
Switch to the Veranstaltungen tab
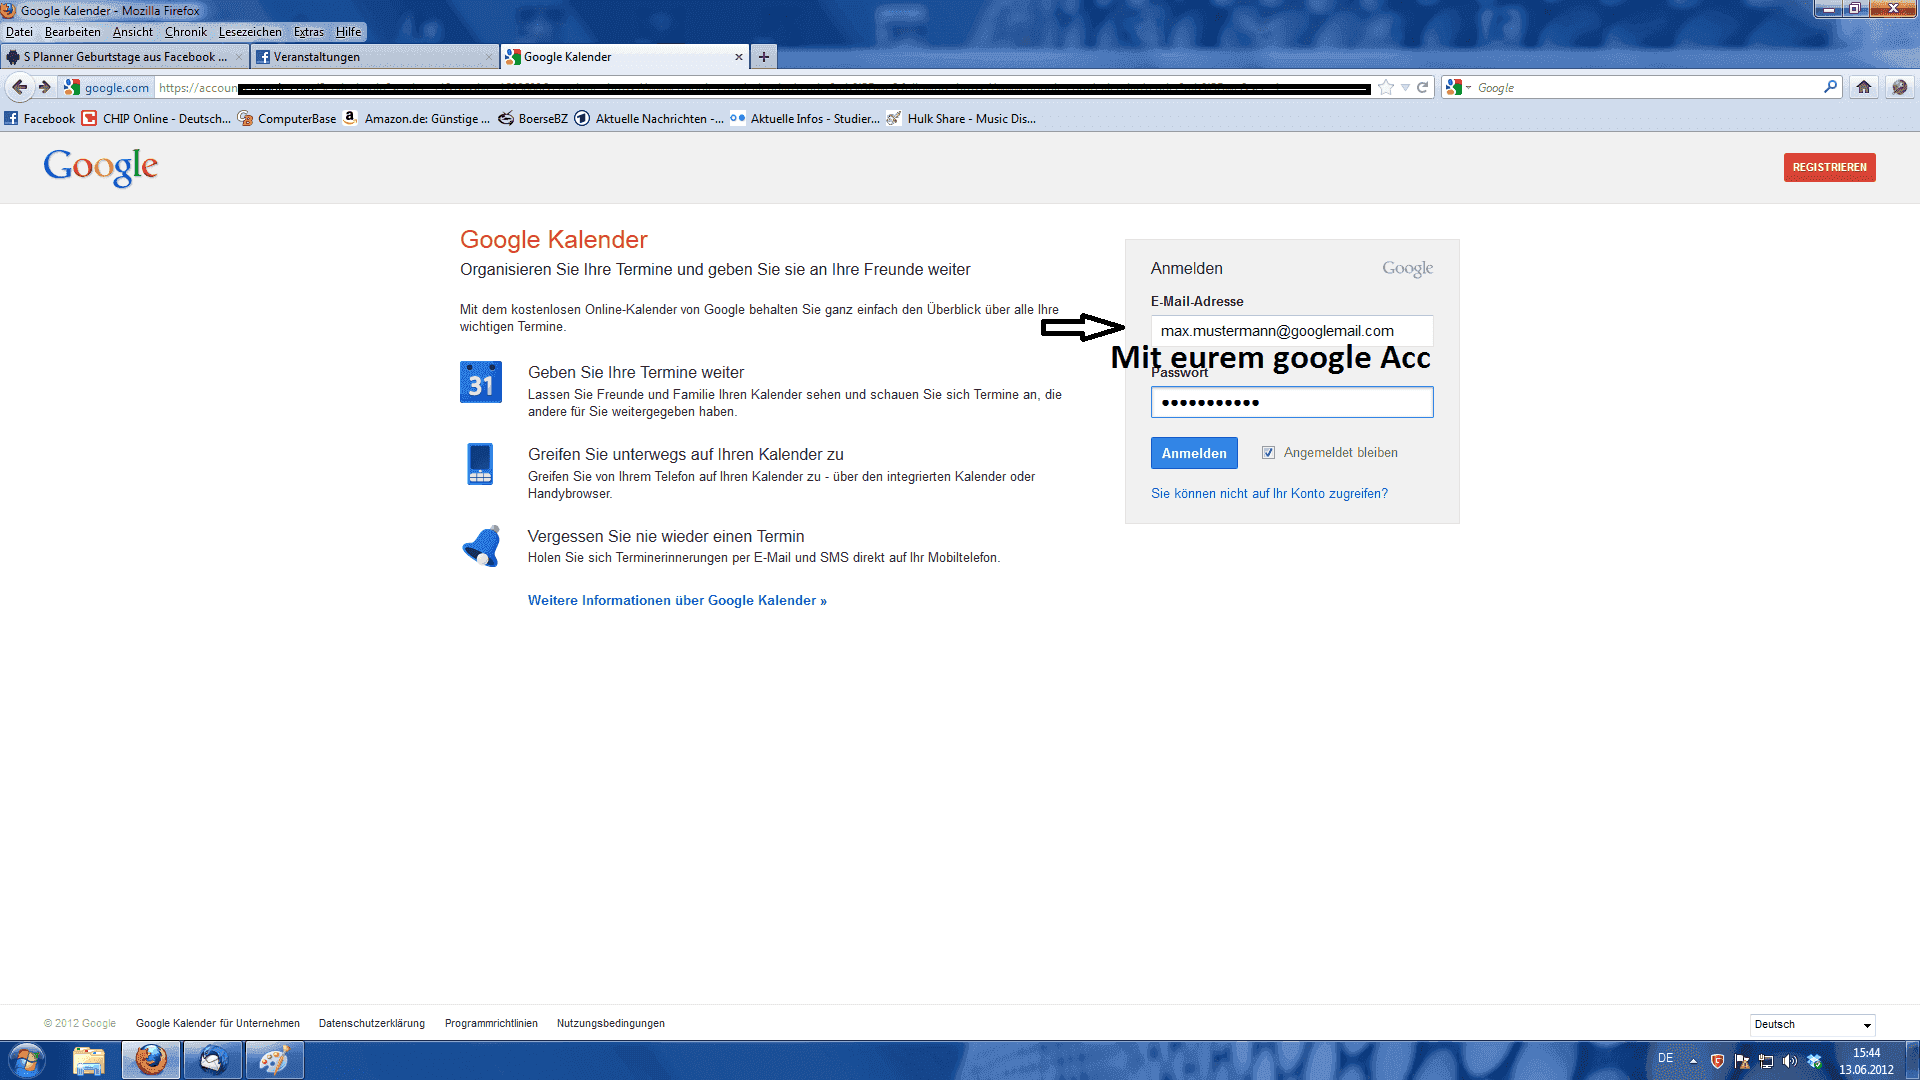(375, 57)
